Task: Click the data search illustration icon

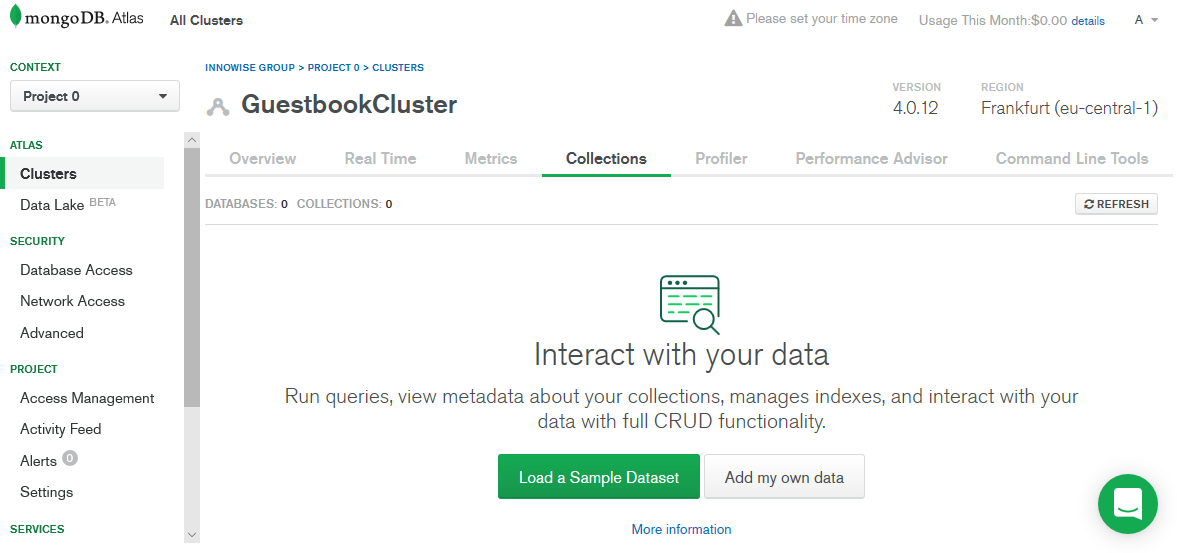Action: (689, 304)
